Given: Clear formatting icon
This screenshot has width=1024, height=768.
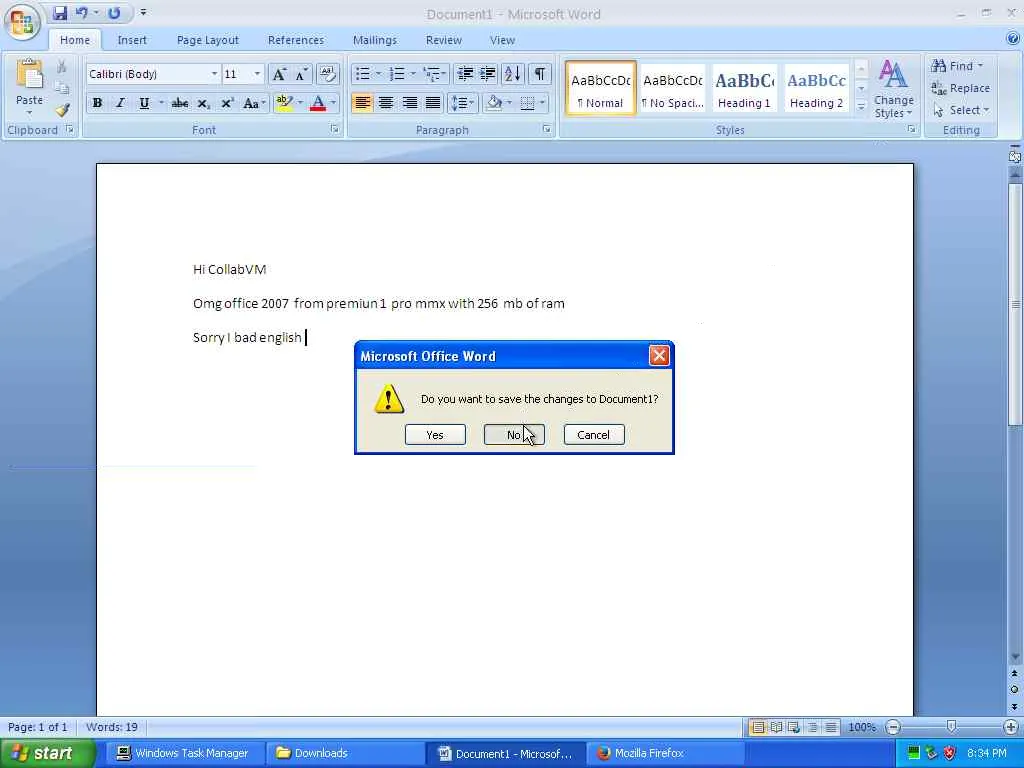Looking at the screenshot, I should click(327, 74).
